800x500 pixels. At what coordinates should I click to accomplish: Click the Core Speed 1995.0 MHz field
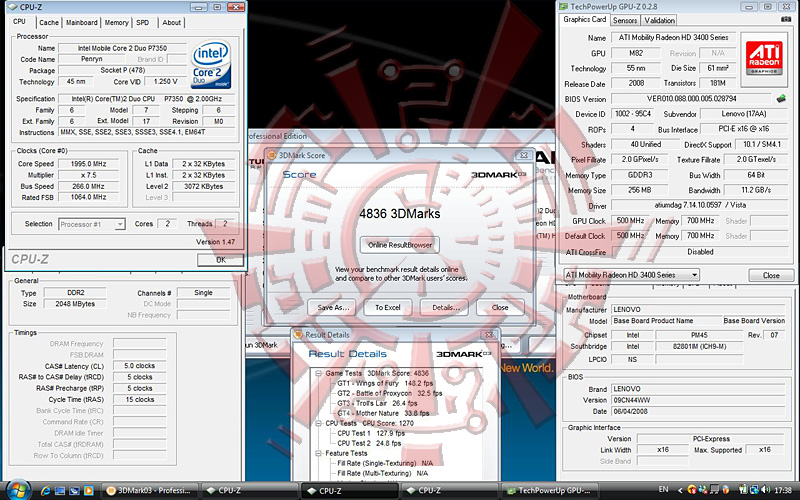coord(88,164)
